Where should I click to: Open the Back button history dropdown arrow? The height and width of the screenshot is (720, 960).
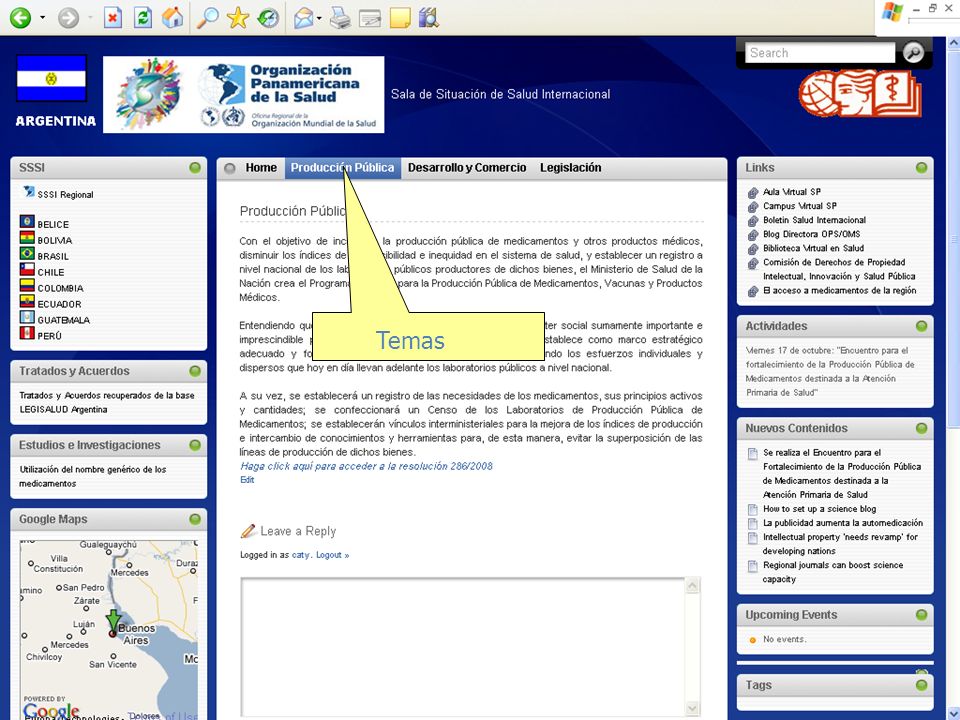click(x=42, y=18)
